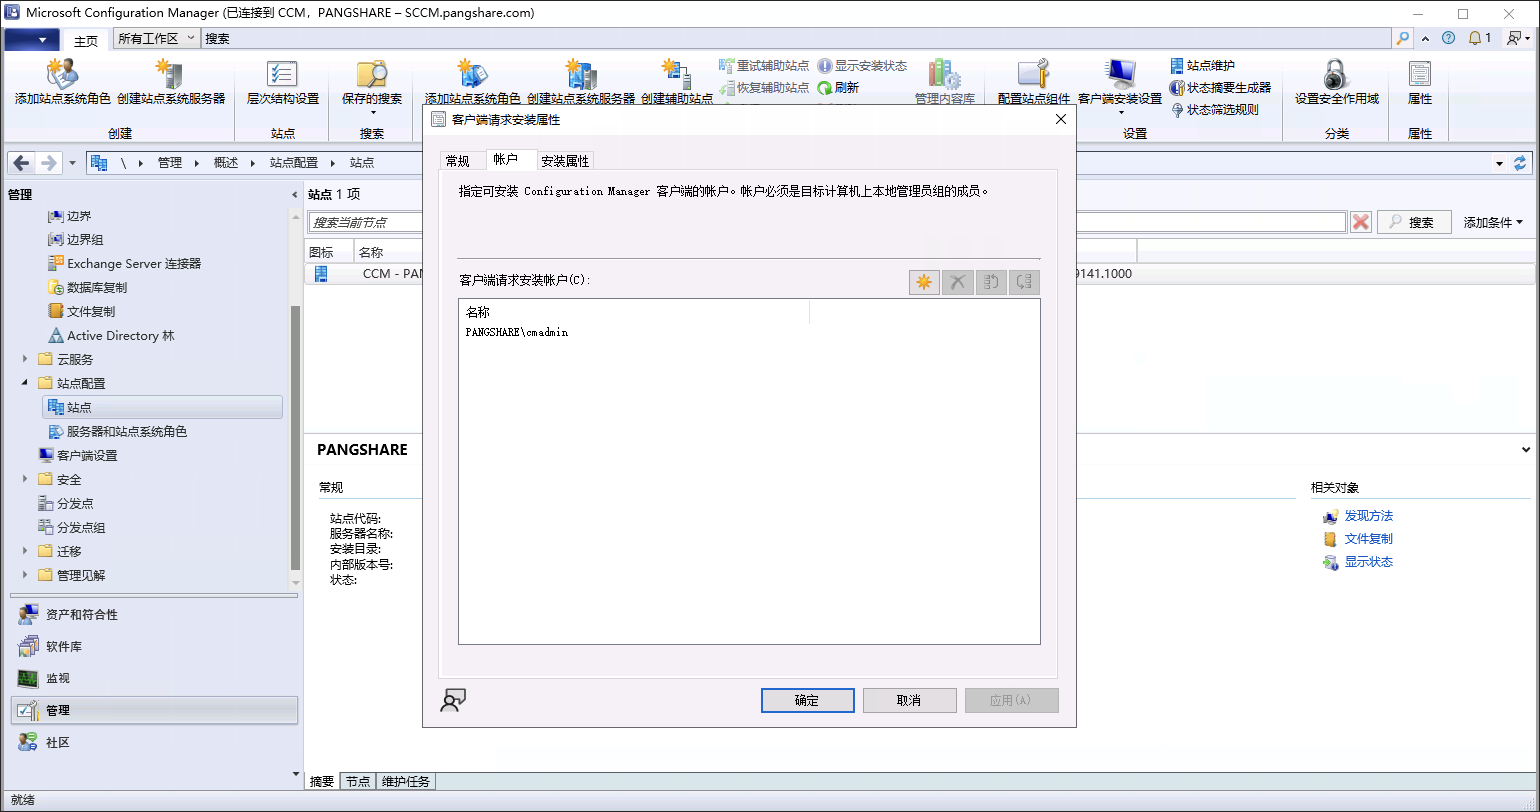Open 添加条件 dropdown
The height and width of the screenshot is (812, 1540).
tap(1493, 222)
